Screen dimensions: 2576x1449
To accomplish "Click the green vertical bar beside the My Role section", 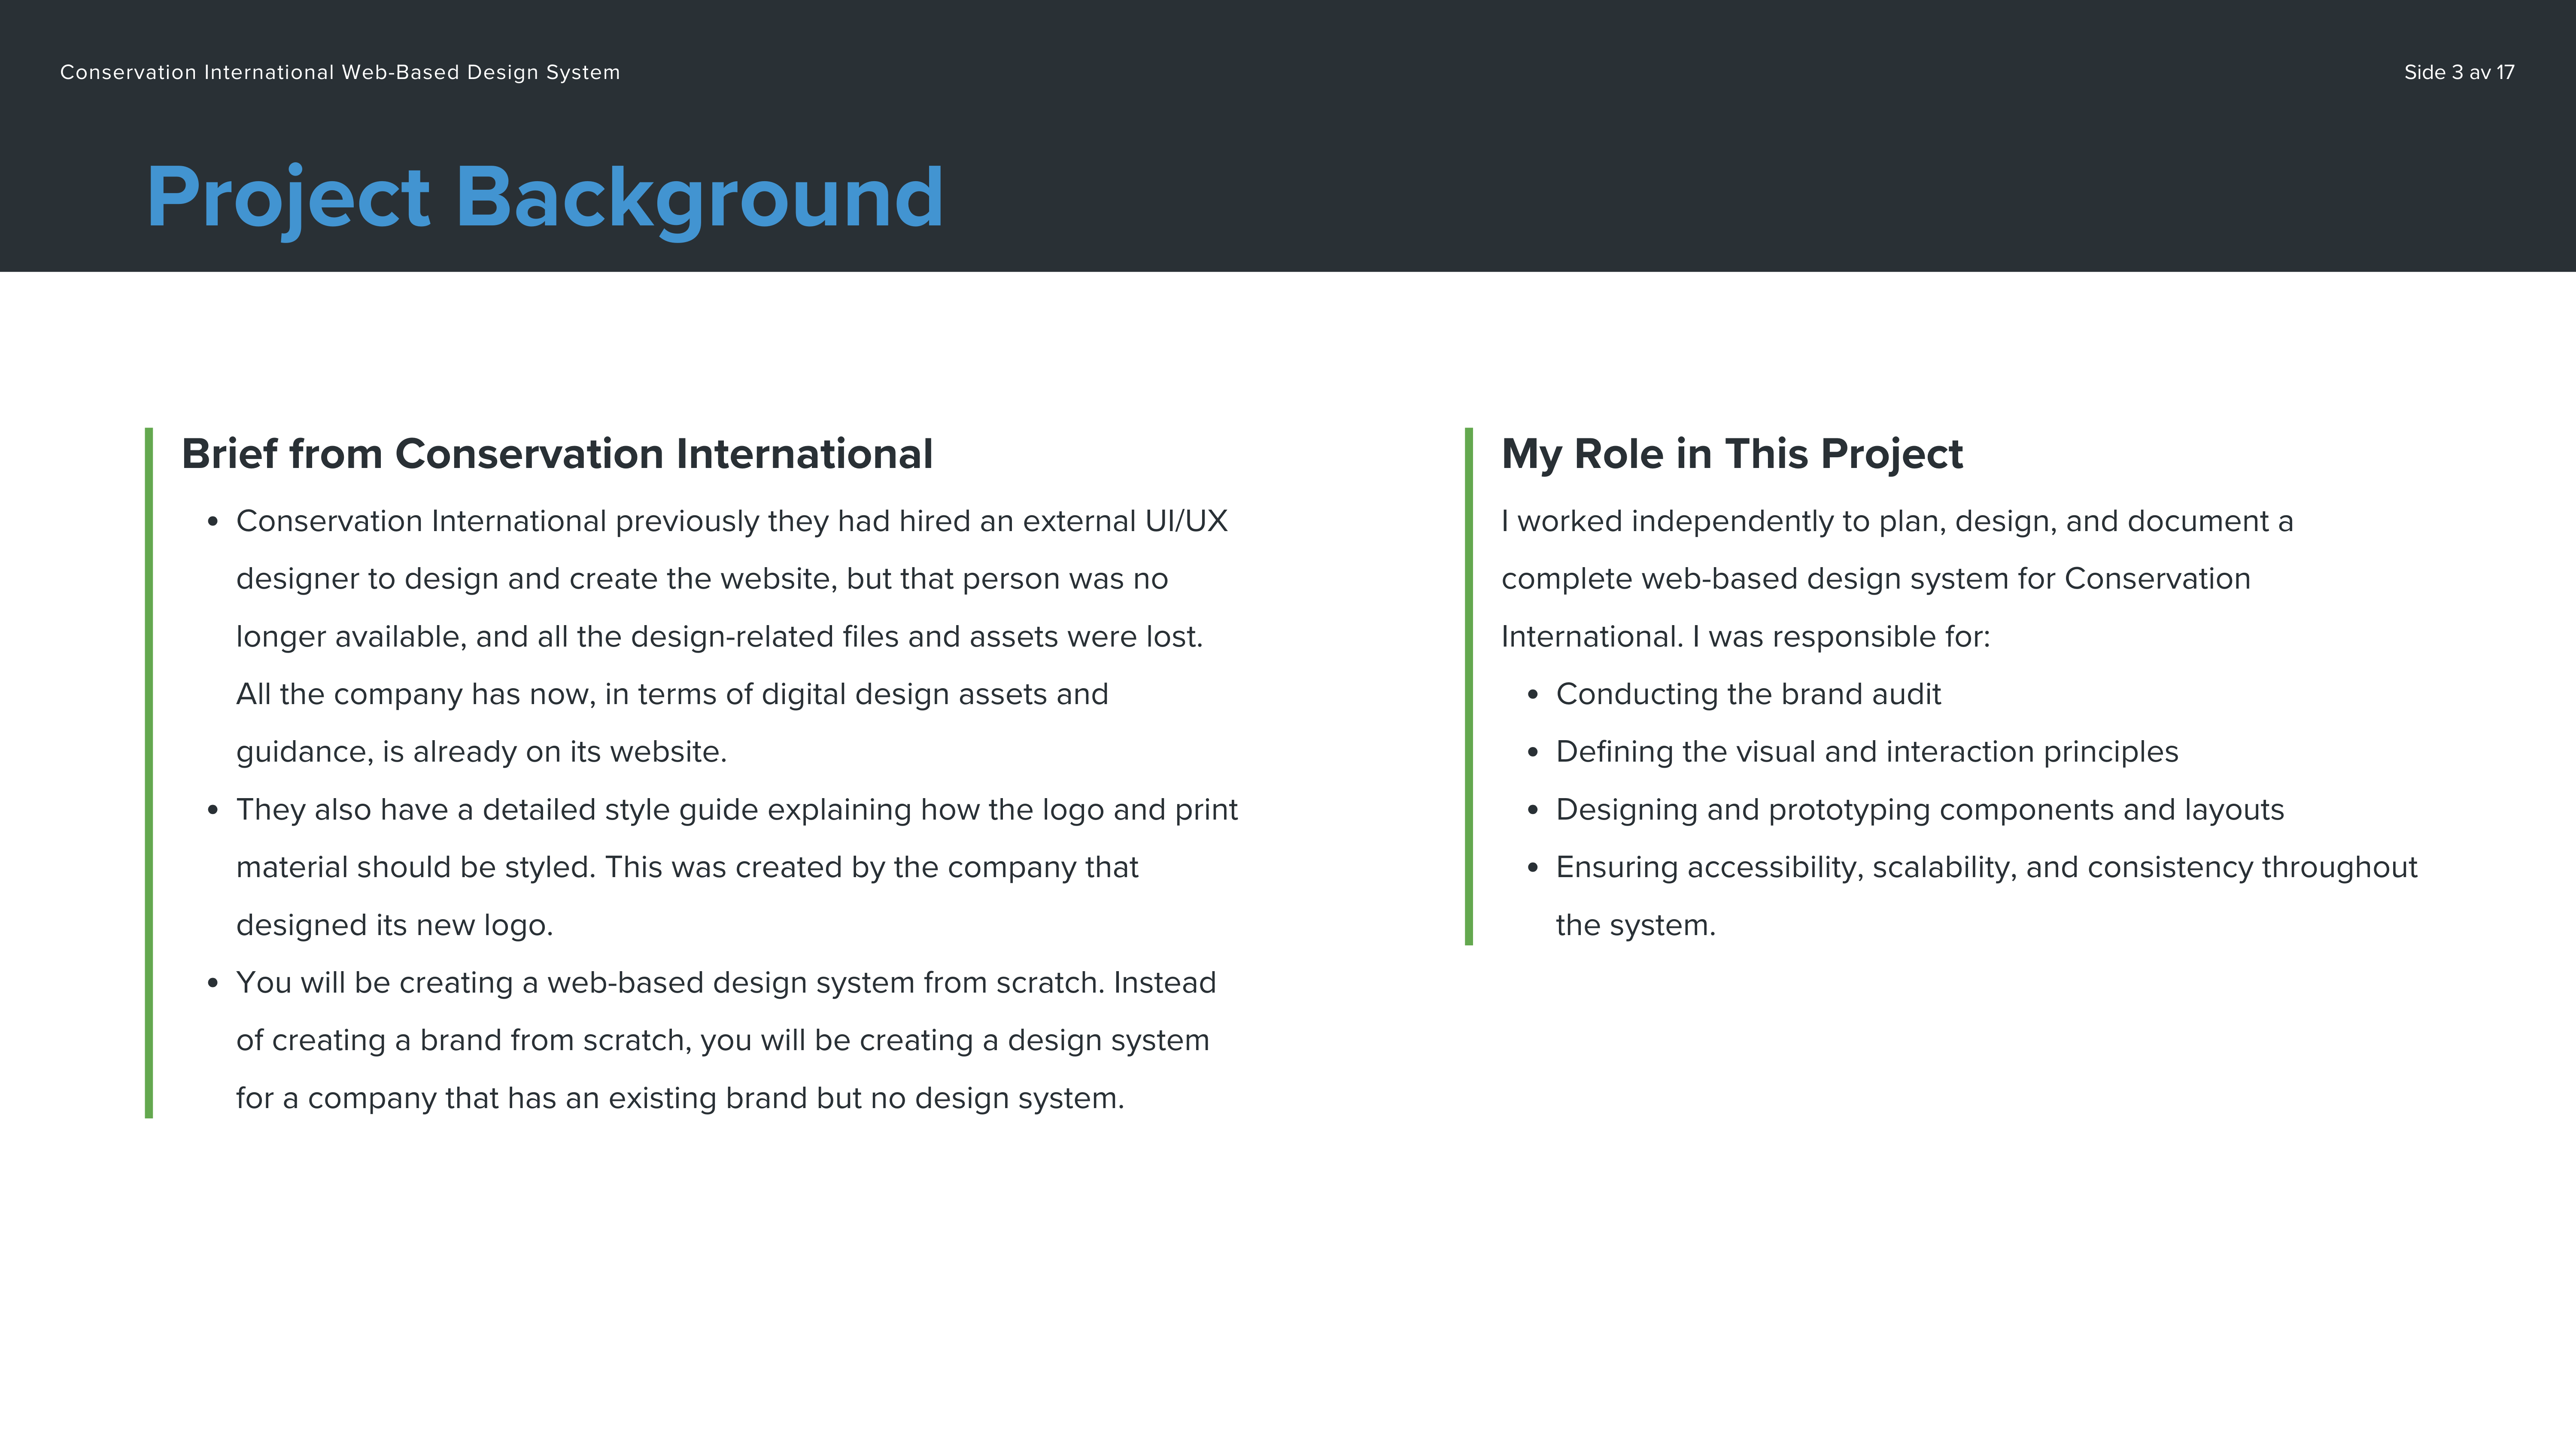I will [1469, 686].
